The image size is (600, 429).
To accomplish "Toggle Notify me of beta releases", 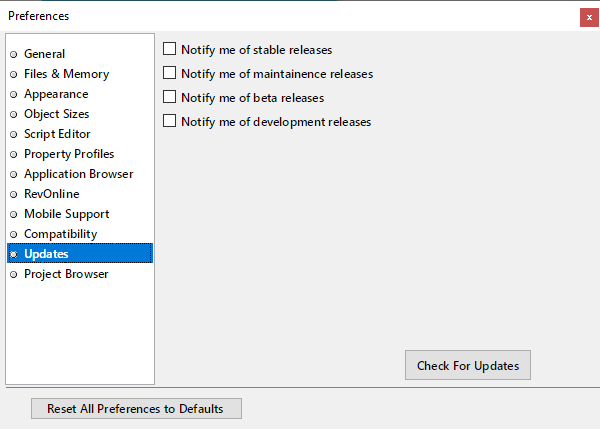I will [x=170, y=97].
